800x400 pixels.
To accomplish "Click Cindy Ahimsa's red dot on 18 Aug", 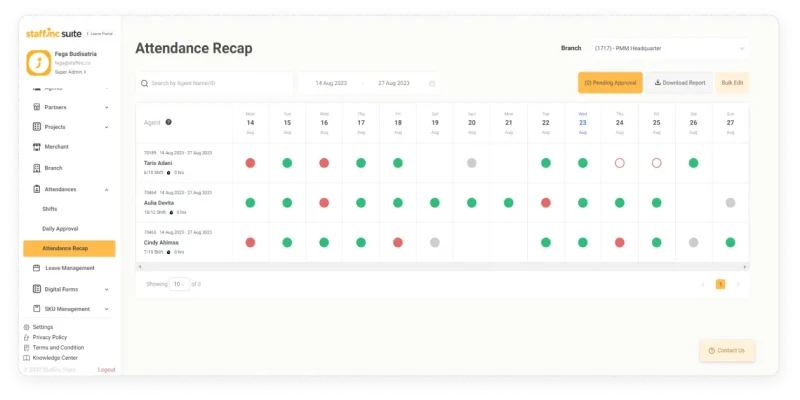I will (398, 242).
